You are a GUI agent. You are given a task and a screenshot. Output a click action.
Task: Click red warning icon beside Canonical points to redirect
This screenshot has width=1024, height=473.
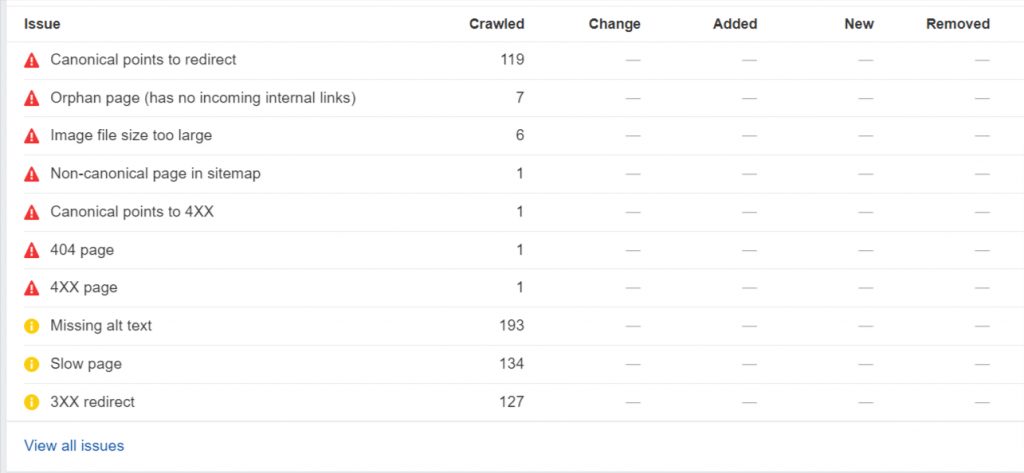tap(32, 60)
